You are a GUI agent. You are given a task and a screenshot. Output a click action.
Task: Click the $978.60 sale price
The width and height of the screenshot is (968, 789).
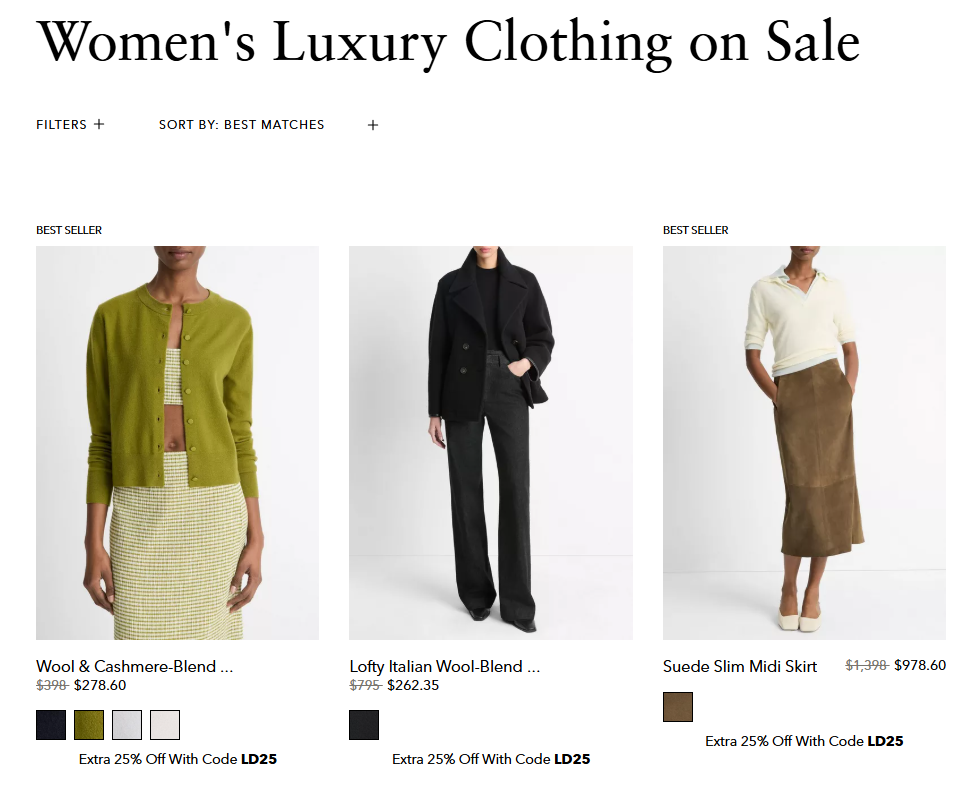[x=920, y=666]
